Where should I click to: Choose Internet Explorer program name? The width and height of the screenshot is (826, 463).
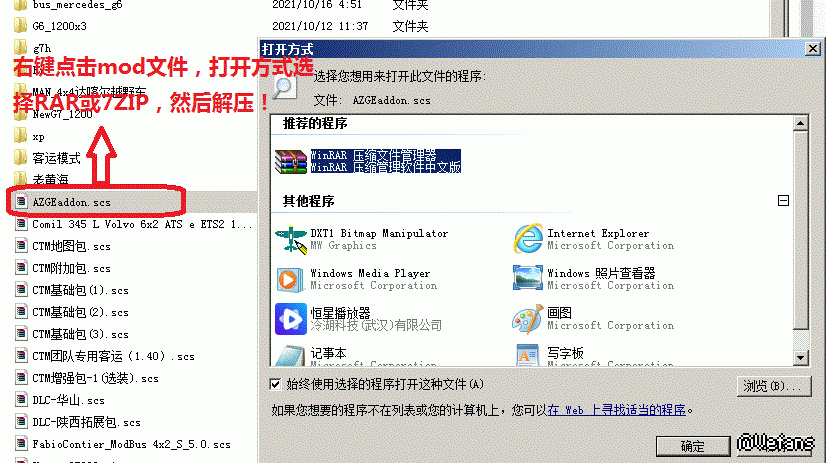pyautogui.click(x=598, y=233)
